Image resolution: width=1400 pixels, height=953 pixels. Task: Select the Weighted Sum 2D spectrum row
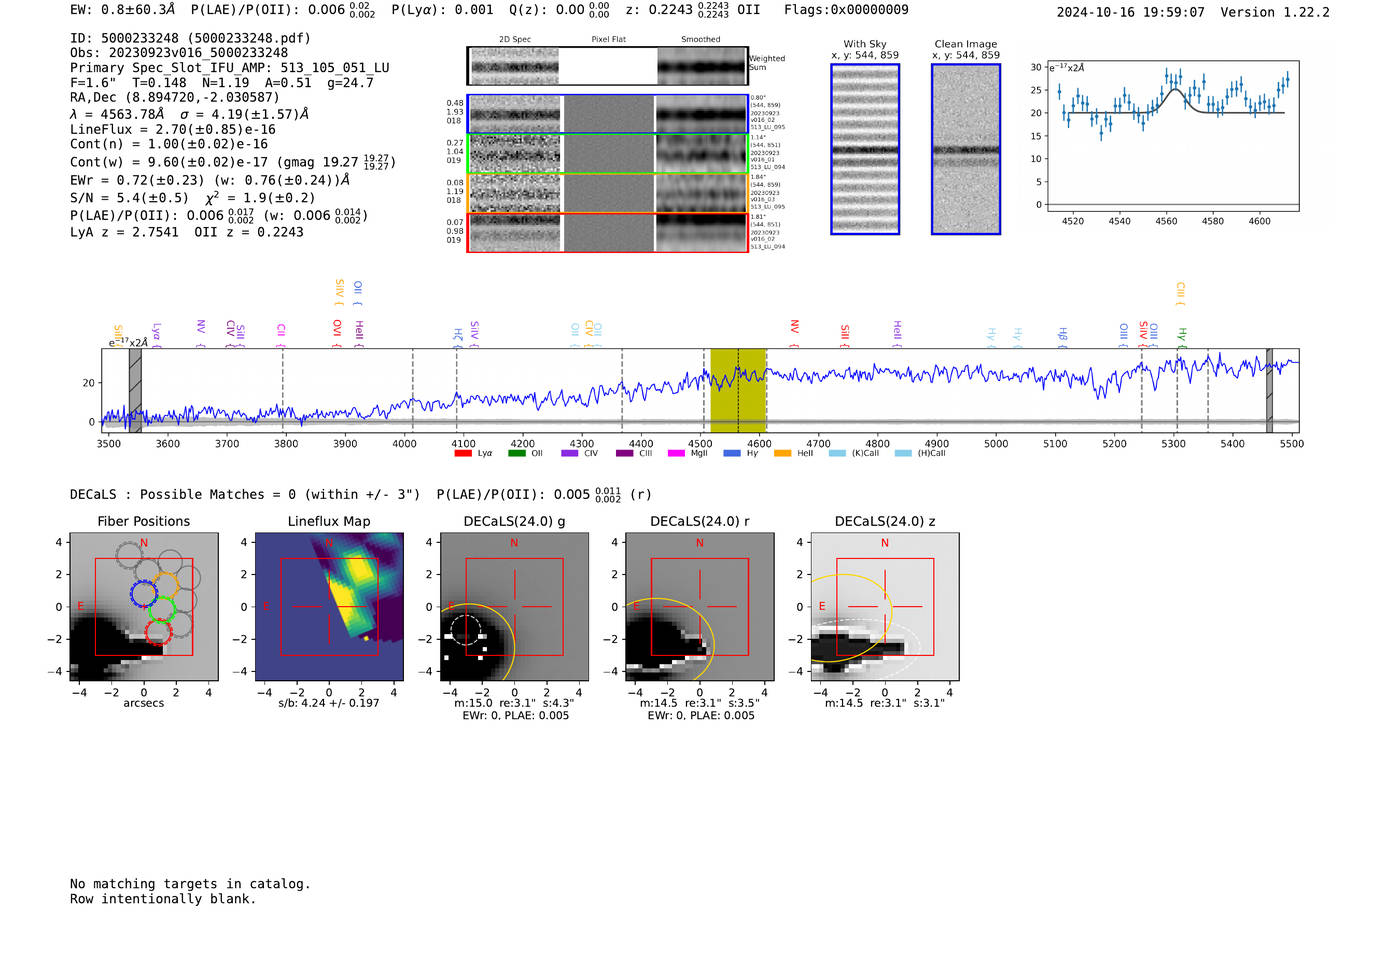pos(607,66)
